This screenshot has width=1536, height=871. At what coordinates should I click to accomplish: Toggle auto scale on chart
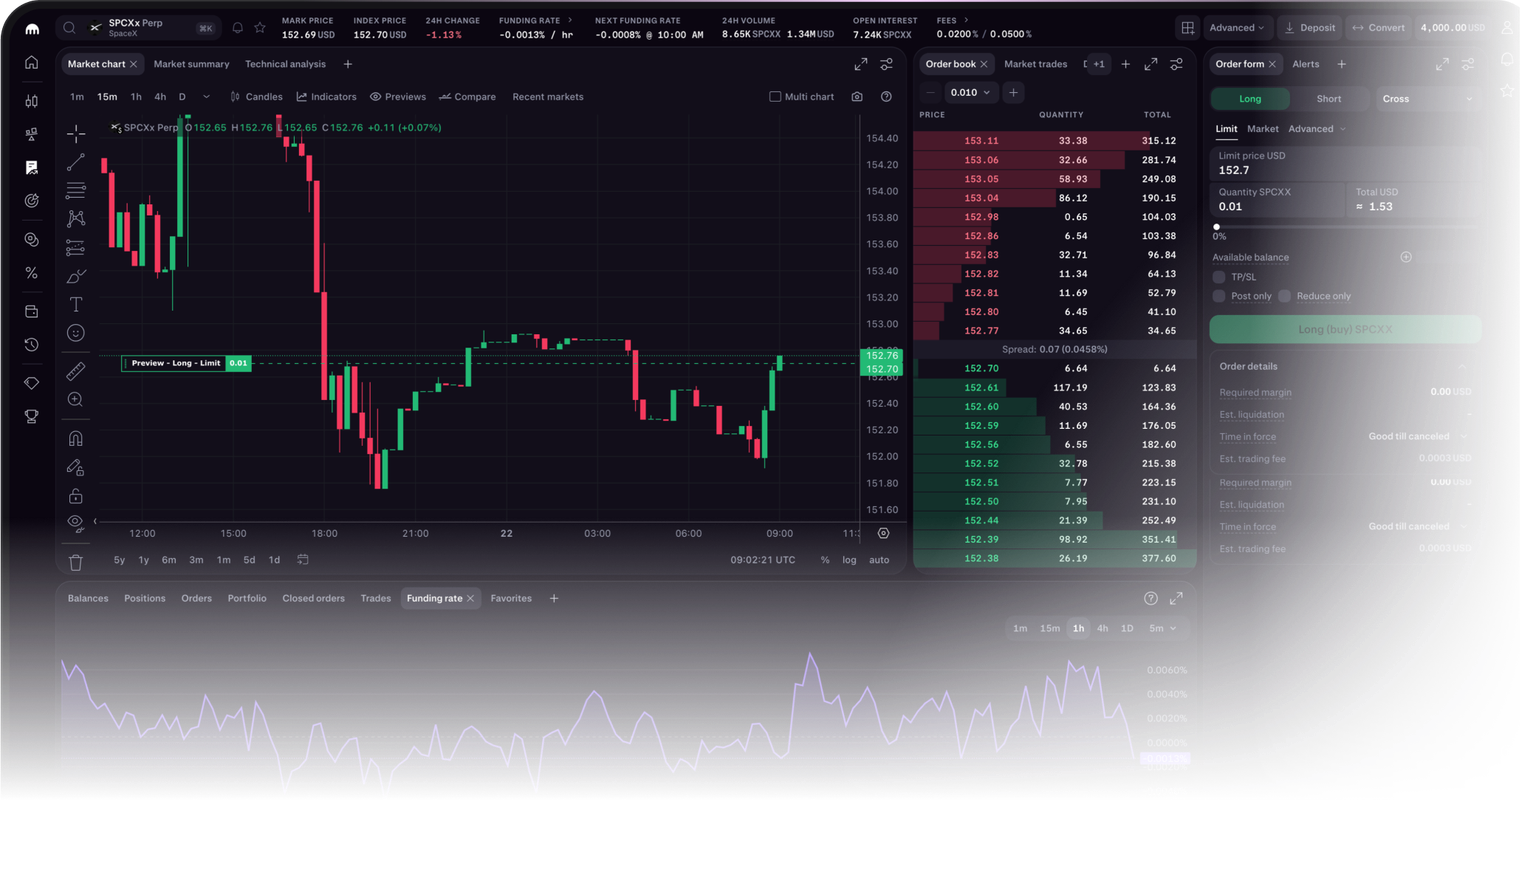point(879,560)
